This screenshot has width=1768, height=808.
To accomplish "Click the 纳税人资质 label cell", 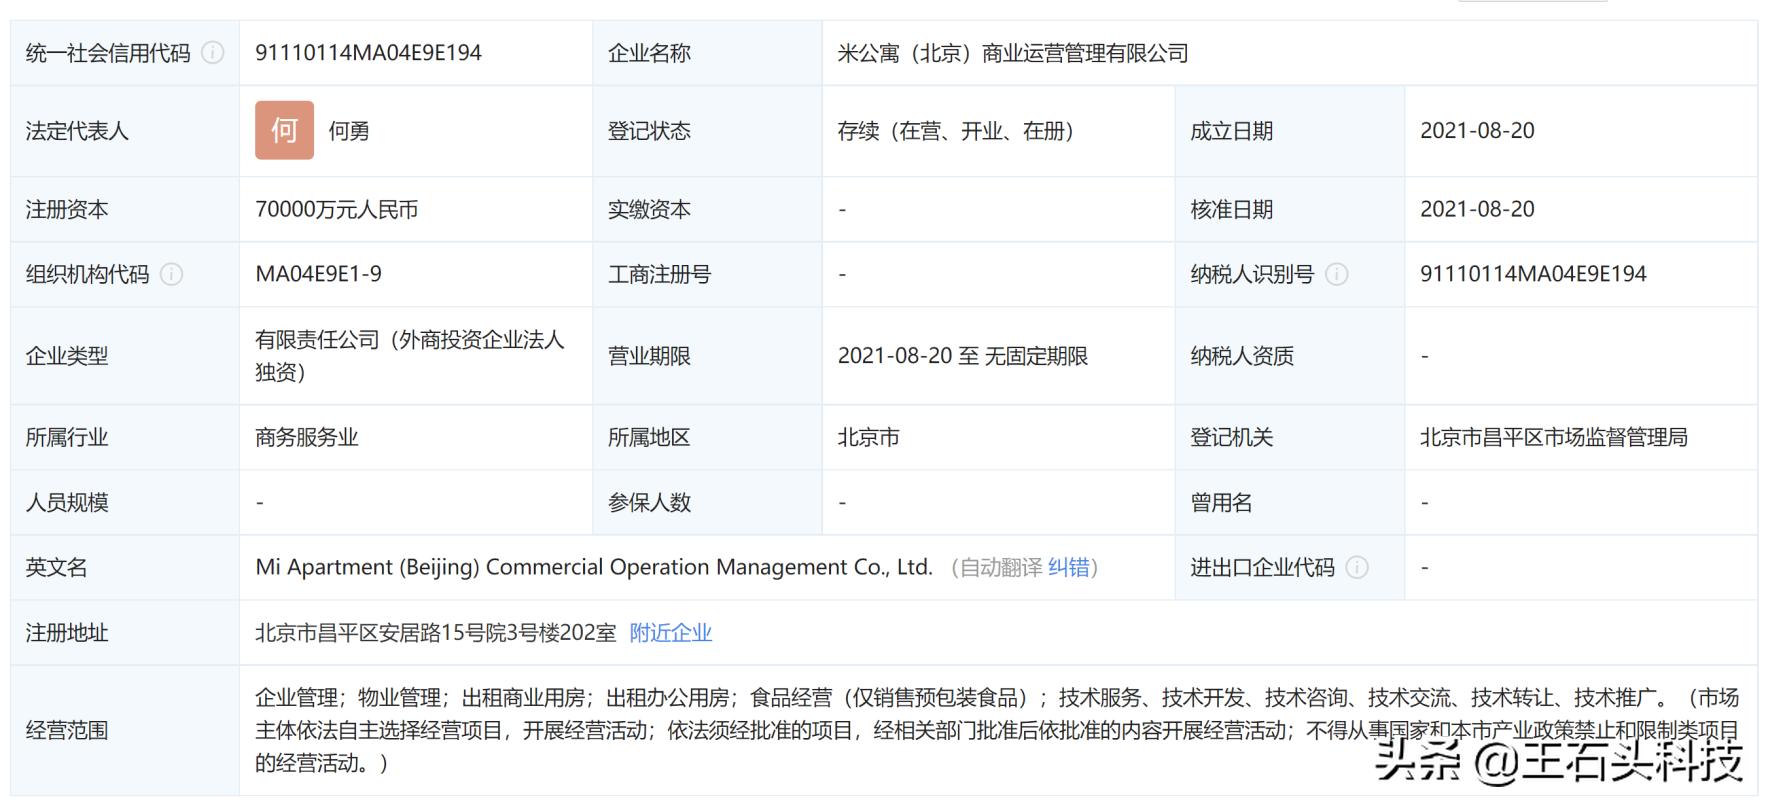I will (x=1290, y=356).
